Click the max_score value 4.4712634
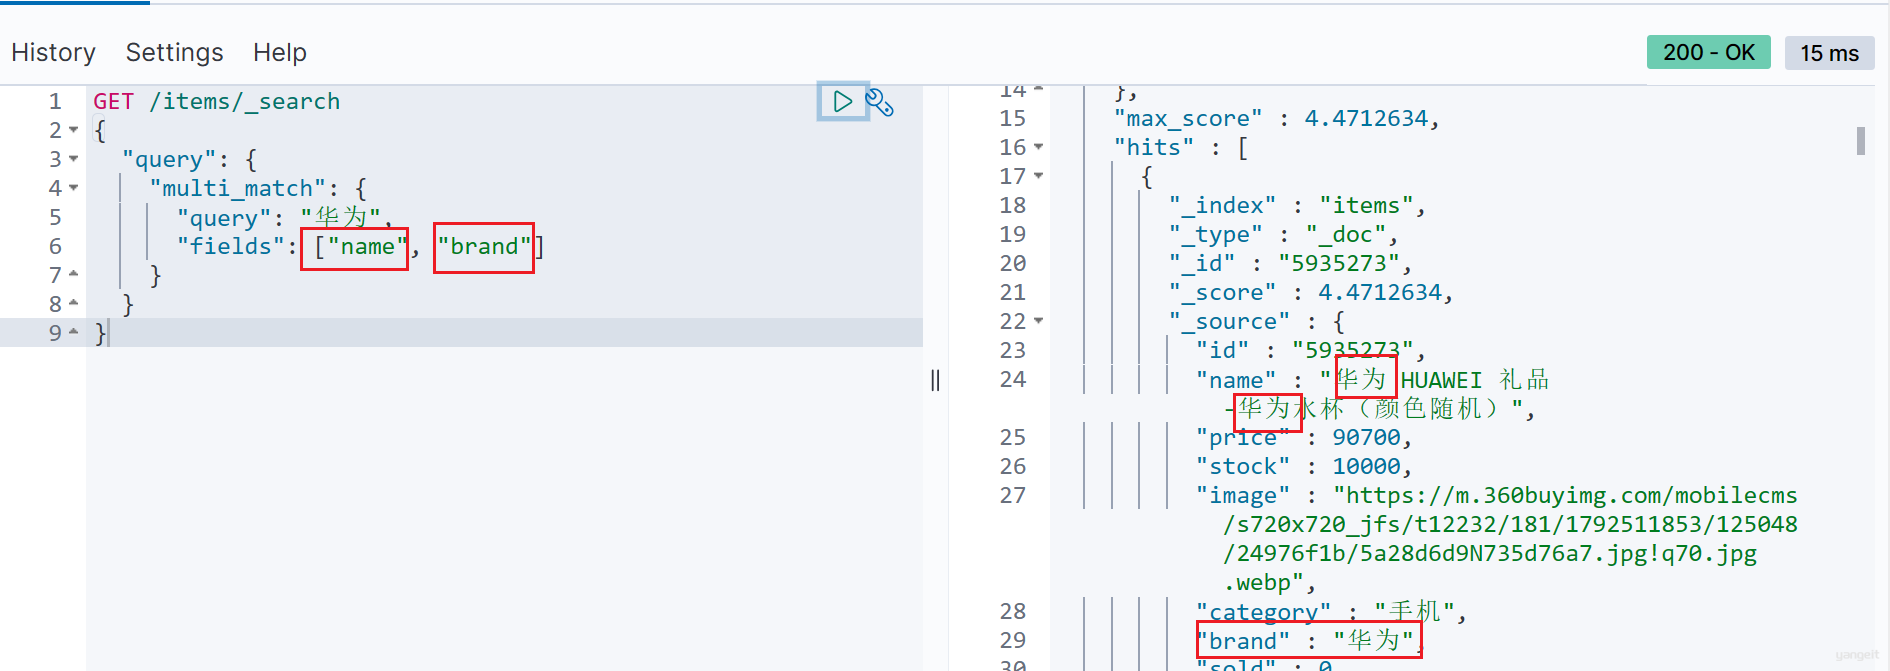Viewport: 1890px width, 671px height. (1366, 118)
